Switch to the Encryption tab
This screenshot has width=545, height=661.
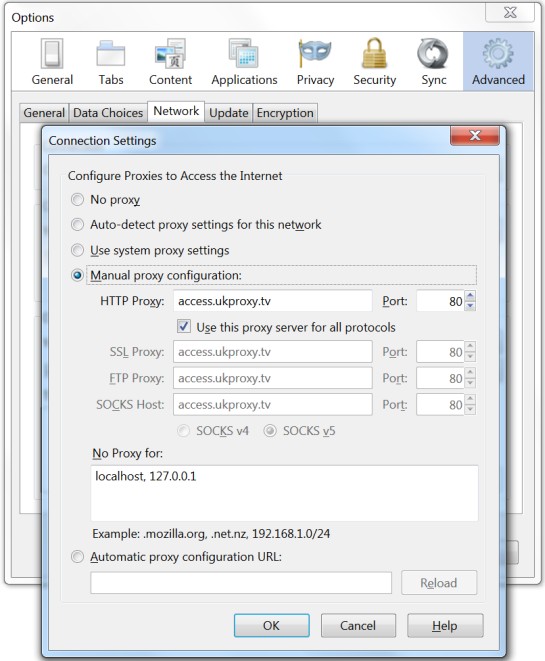click(285, 113)
